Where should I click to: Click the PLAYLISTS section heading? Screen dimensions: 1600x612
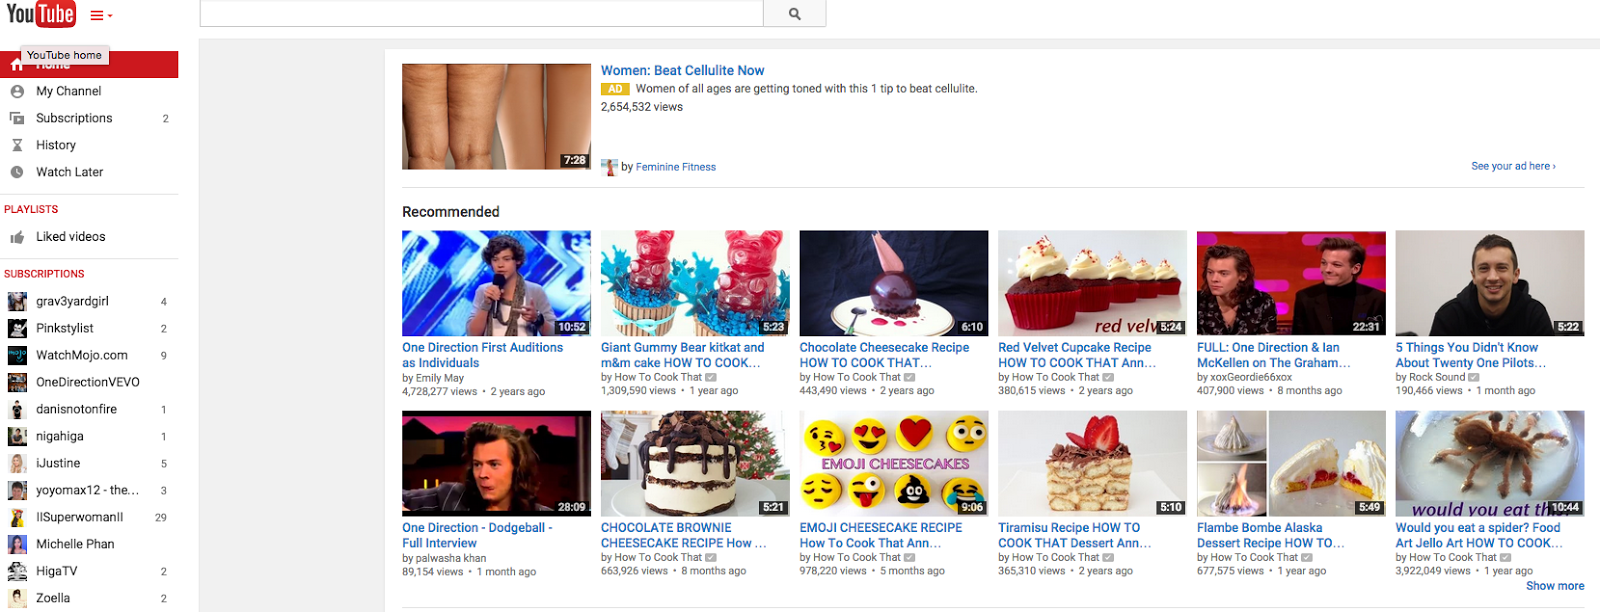tap(31, 209)
